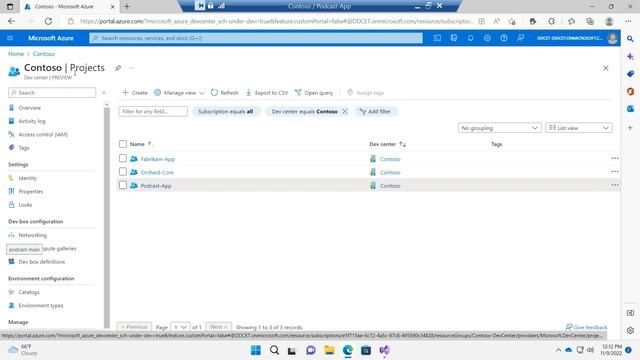The image size is (640, 360).
Task: Click the Give feedback link
Action: point(586,327)
